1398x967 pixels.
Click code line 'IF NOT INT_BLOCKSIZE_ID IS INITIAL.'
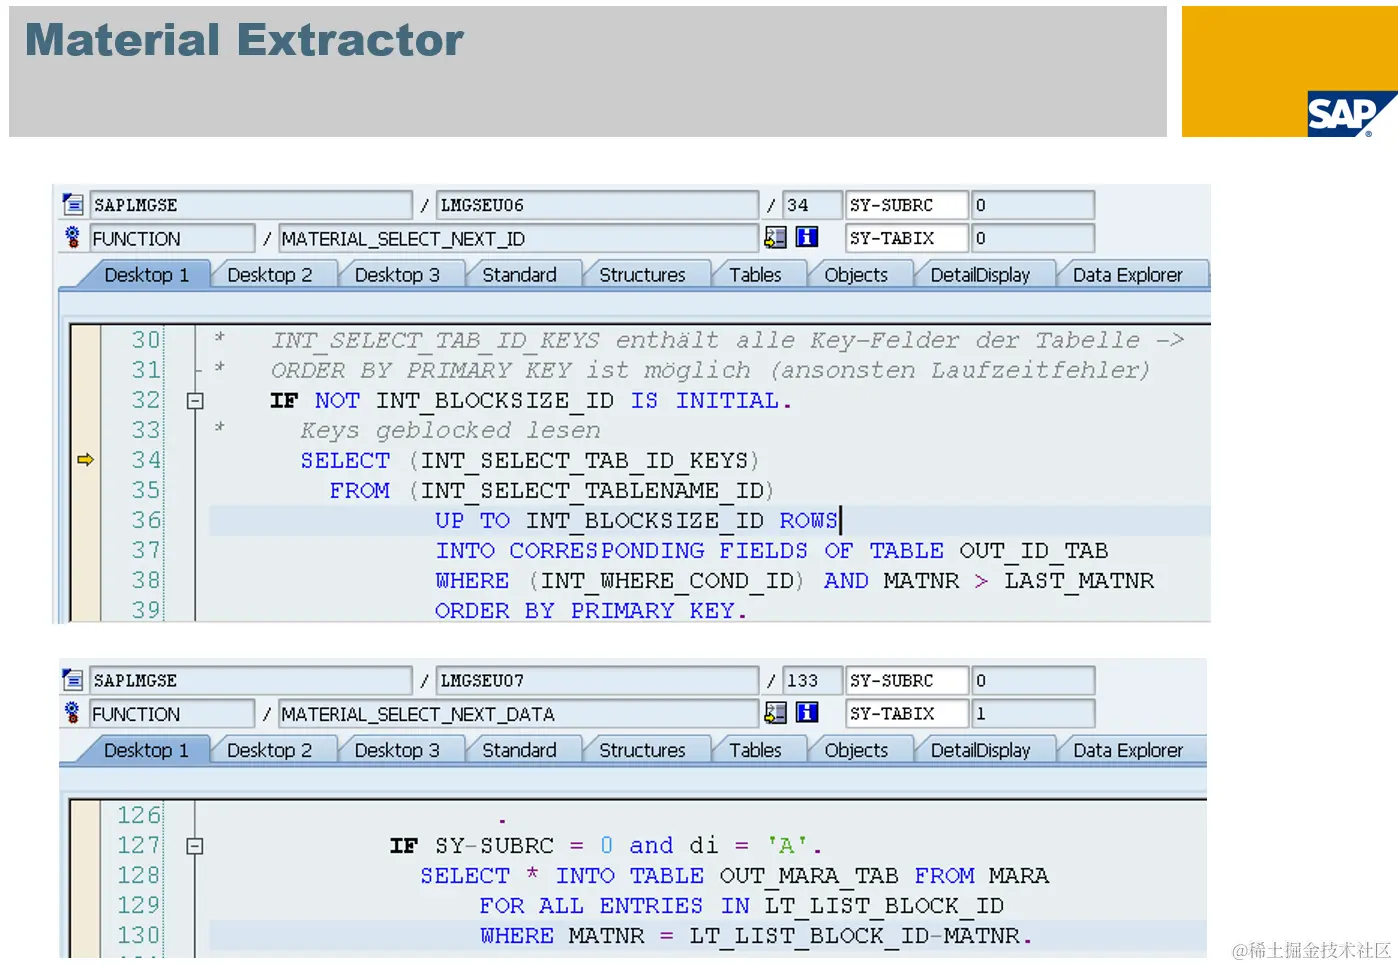(x=531, y=401)
